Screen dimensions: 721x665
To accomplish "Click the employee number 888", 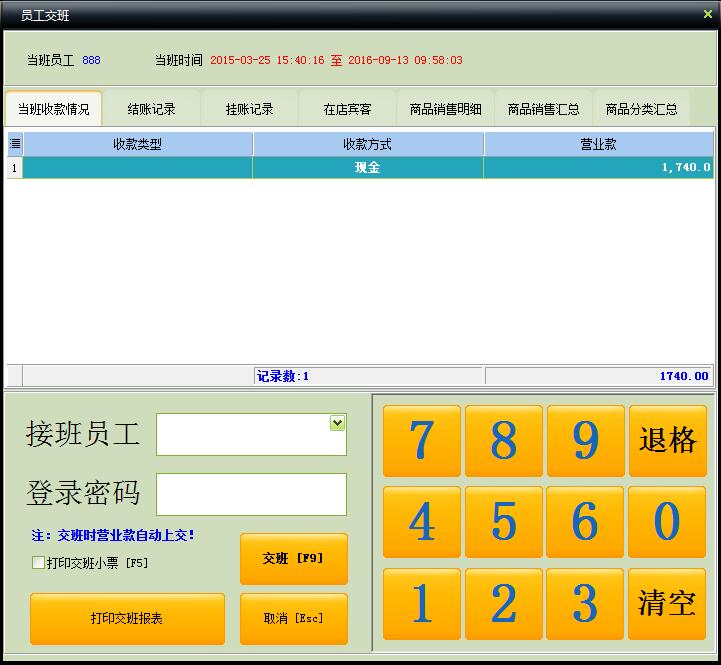I will click(x=91, y=60).
